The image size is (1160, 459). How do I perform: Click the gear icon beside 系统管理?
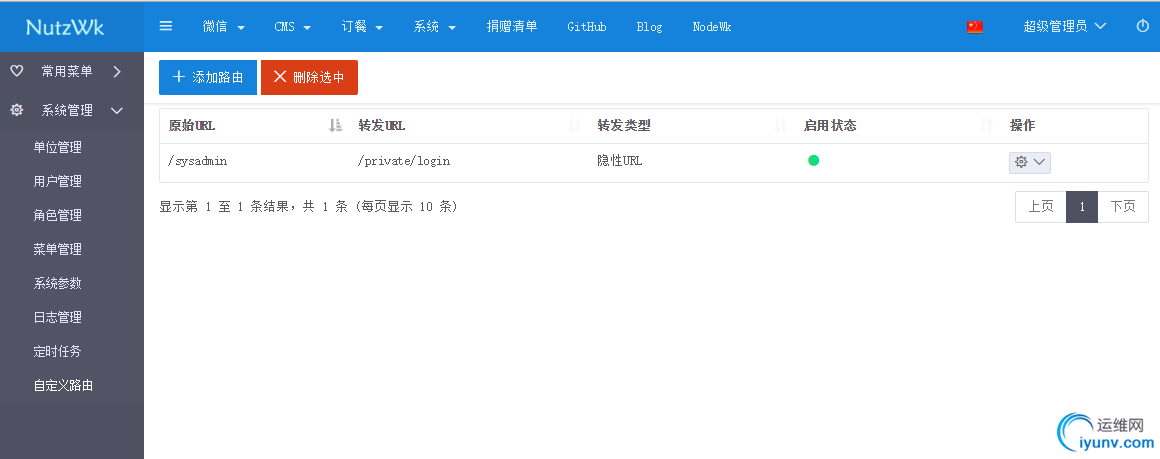(x=17, y=110)
